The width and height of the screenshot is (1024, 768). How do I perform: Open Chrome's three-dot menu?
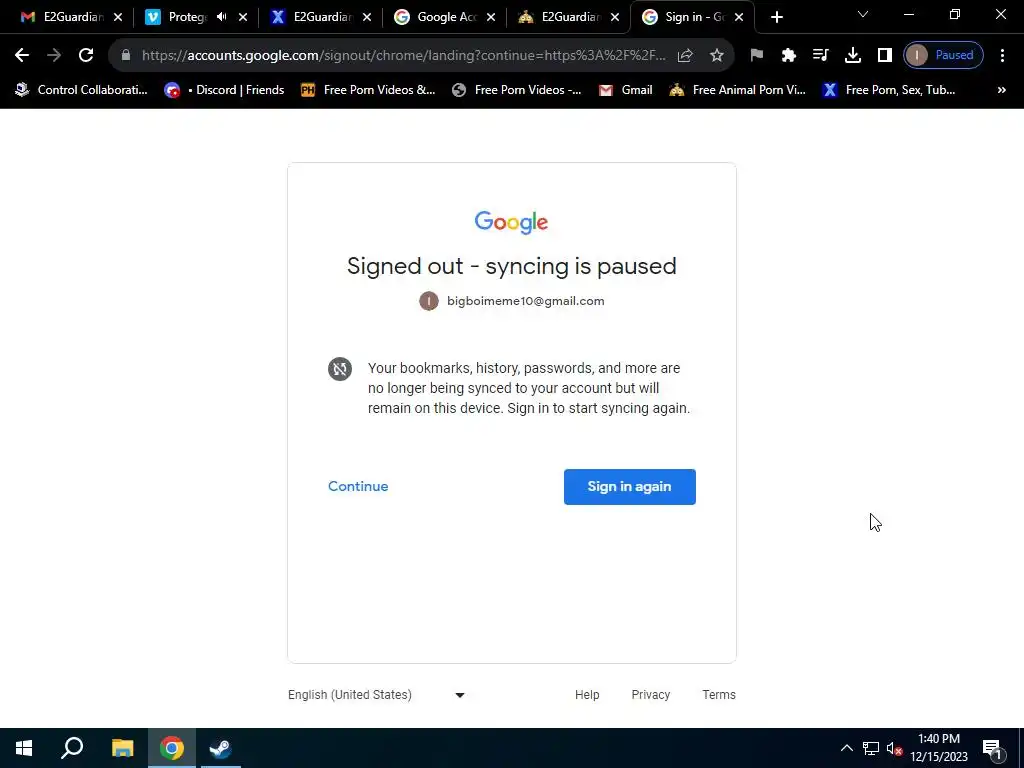1002,56
